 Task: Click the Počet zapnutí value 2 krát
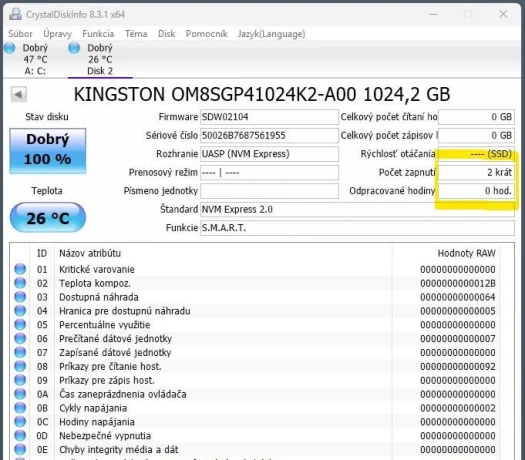(x=476, y=173)
